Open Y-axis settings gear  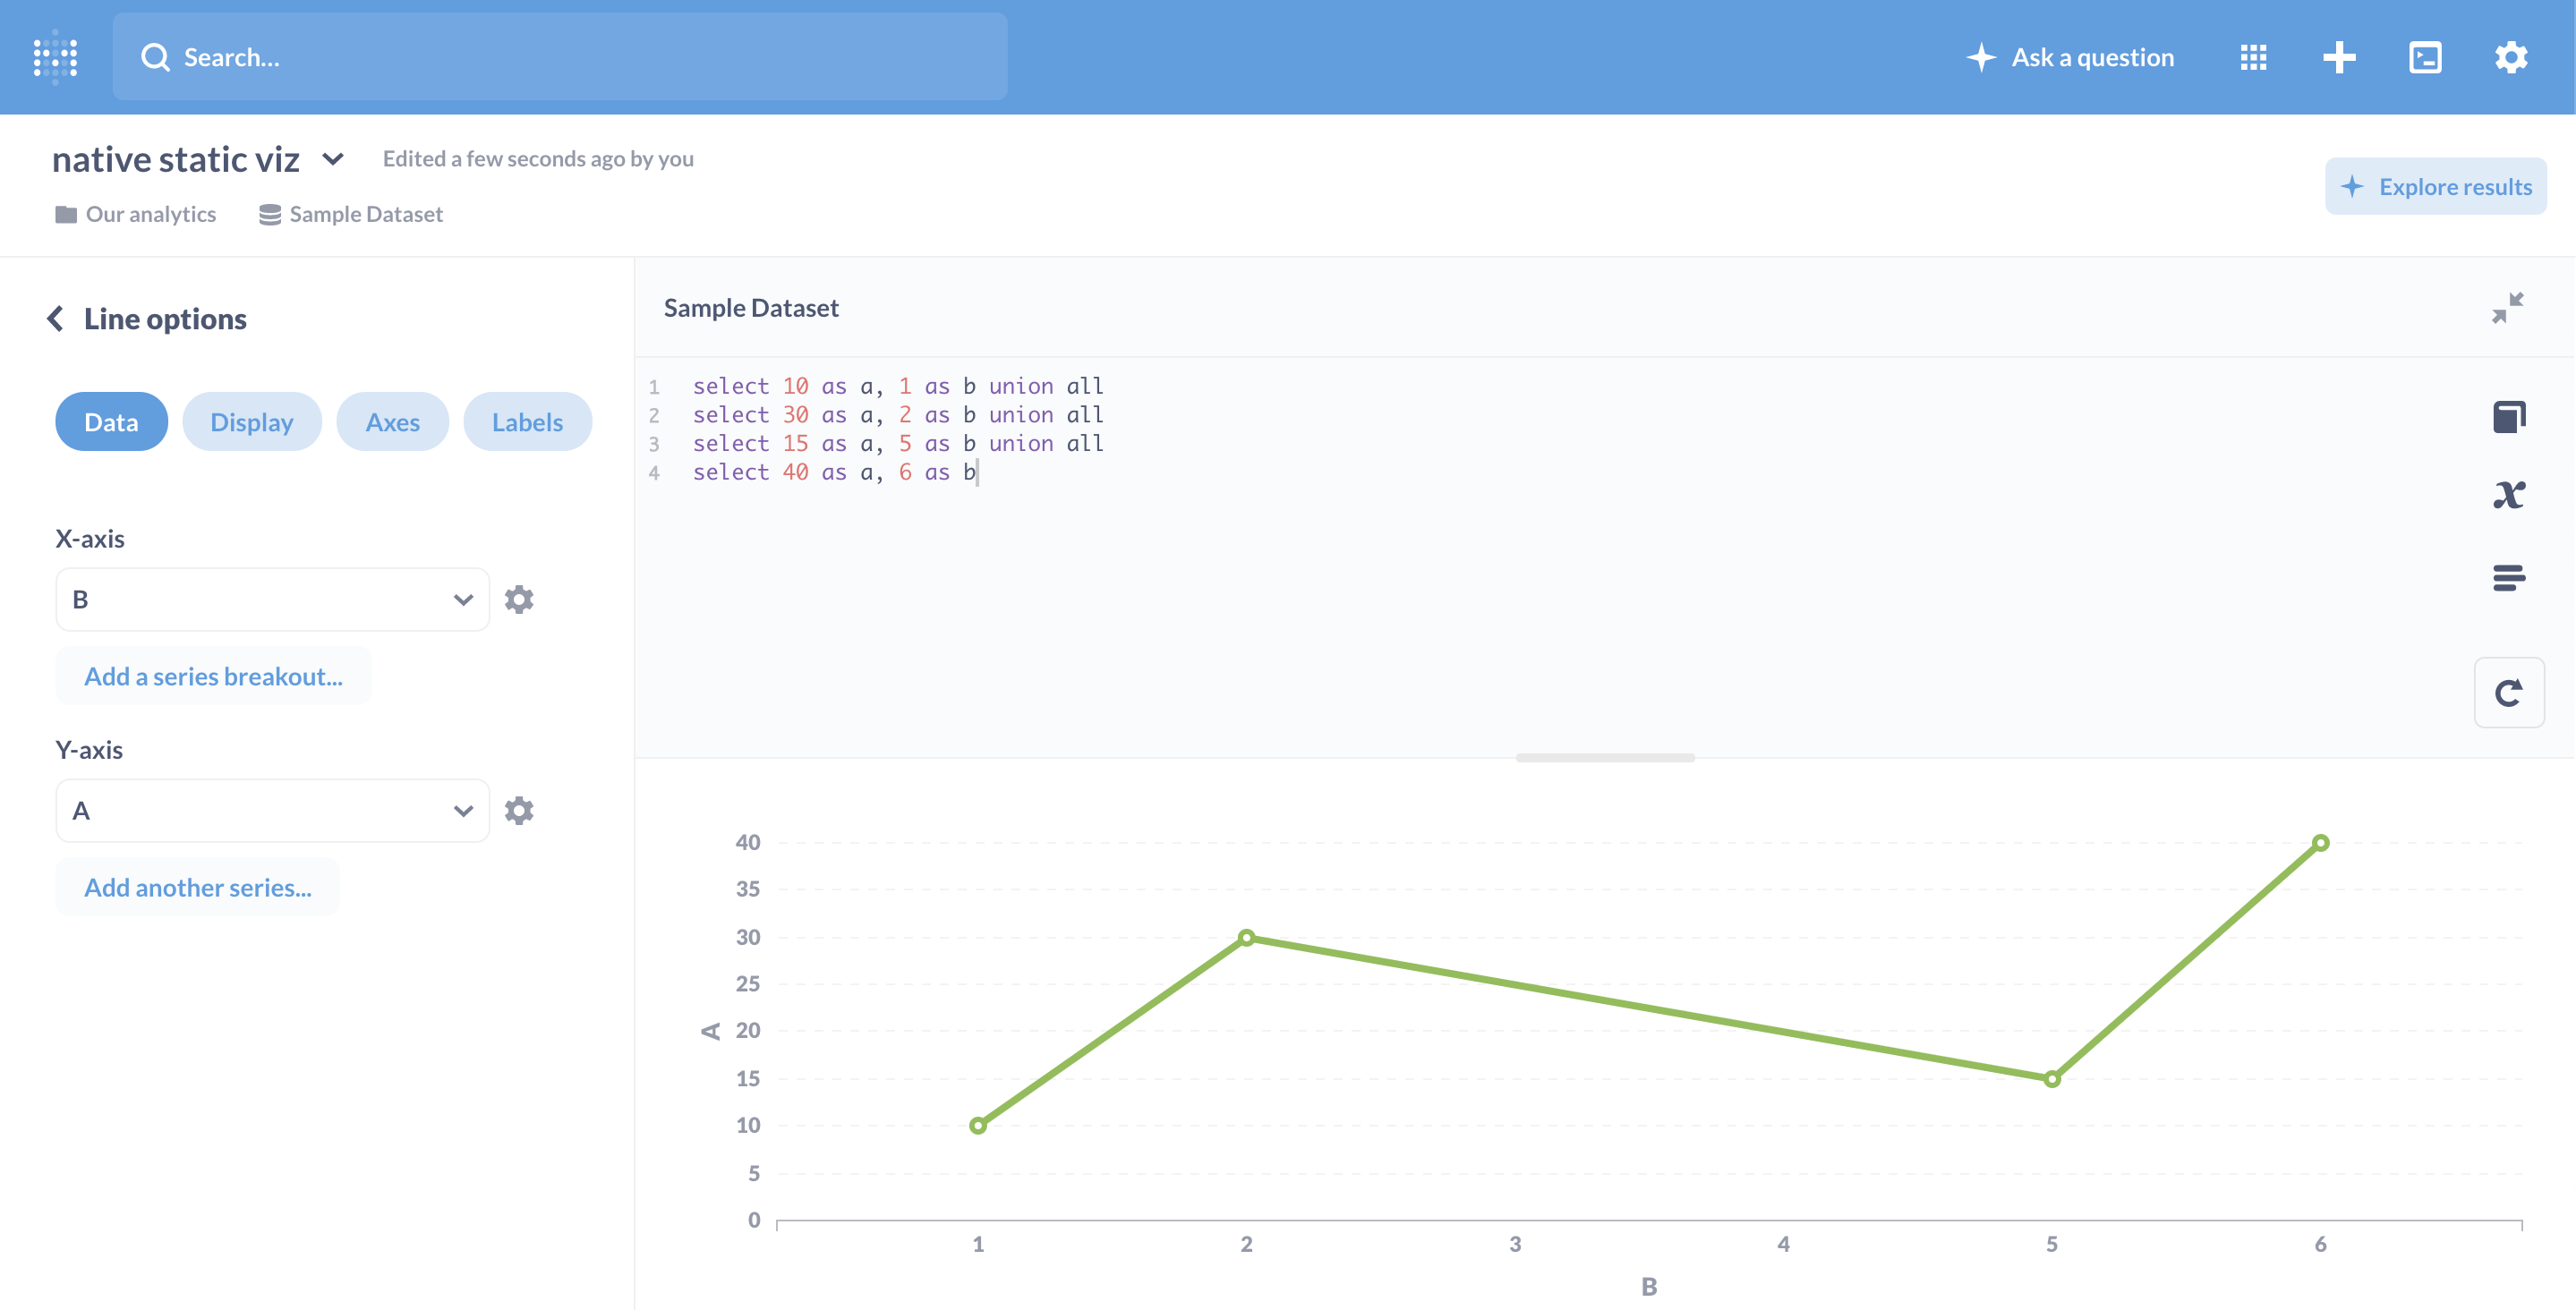pyautogui.click(x=519, y=810)
